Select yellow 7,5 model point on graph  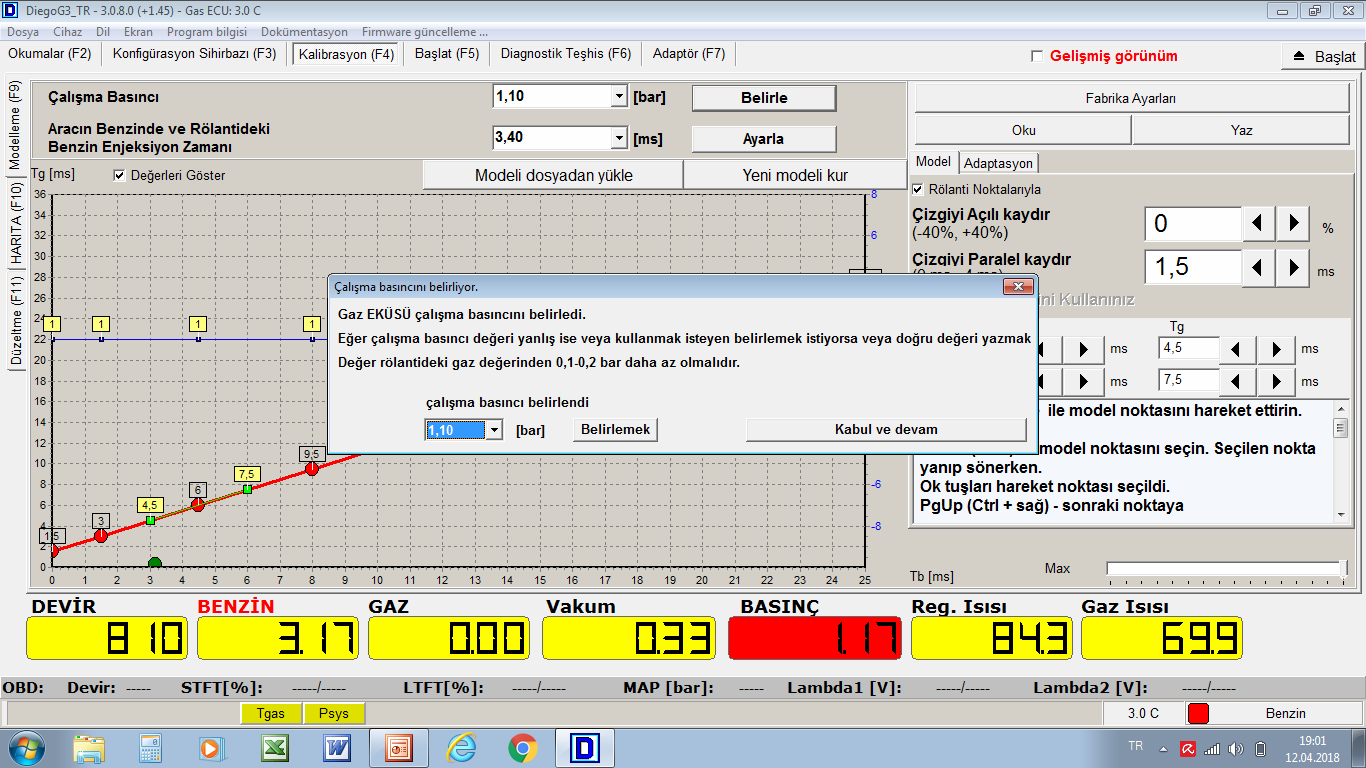click(247, 488)
